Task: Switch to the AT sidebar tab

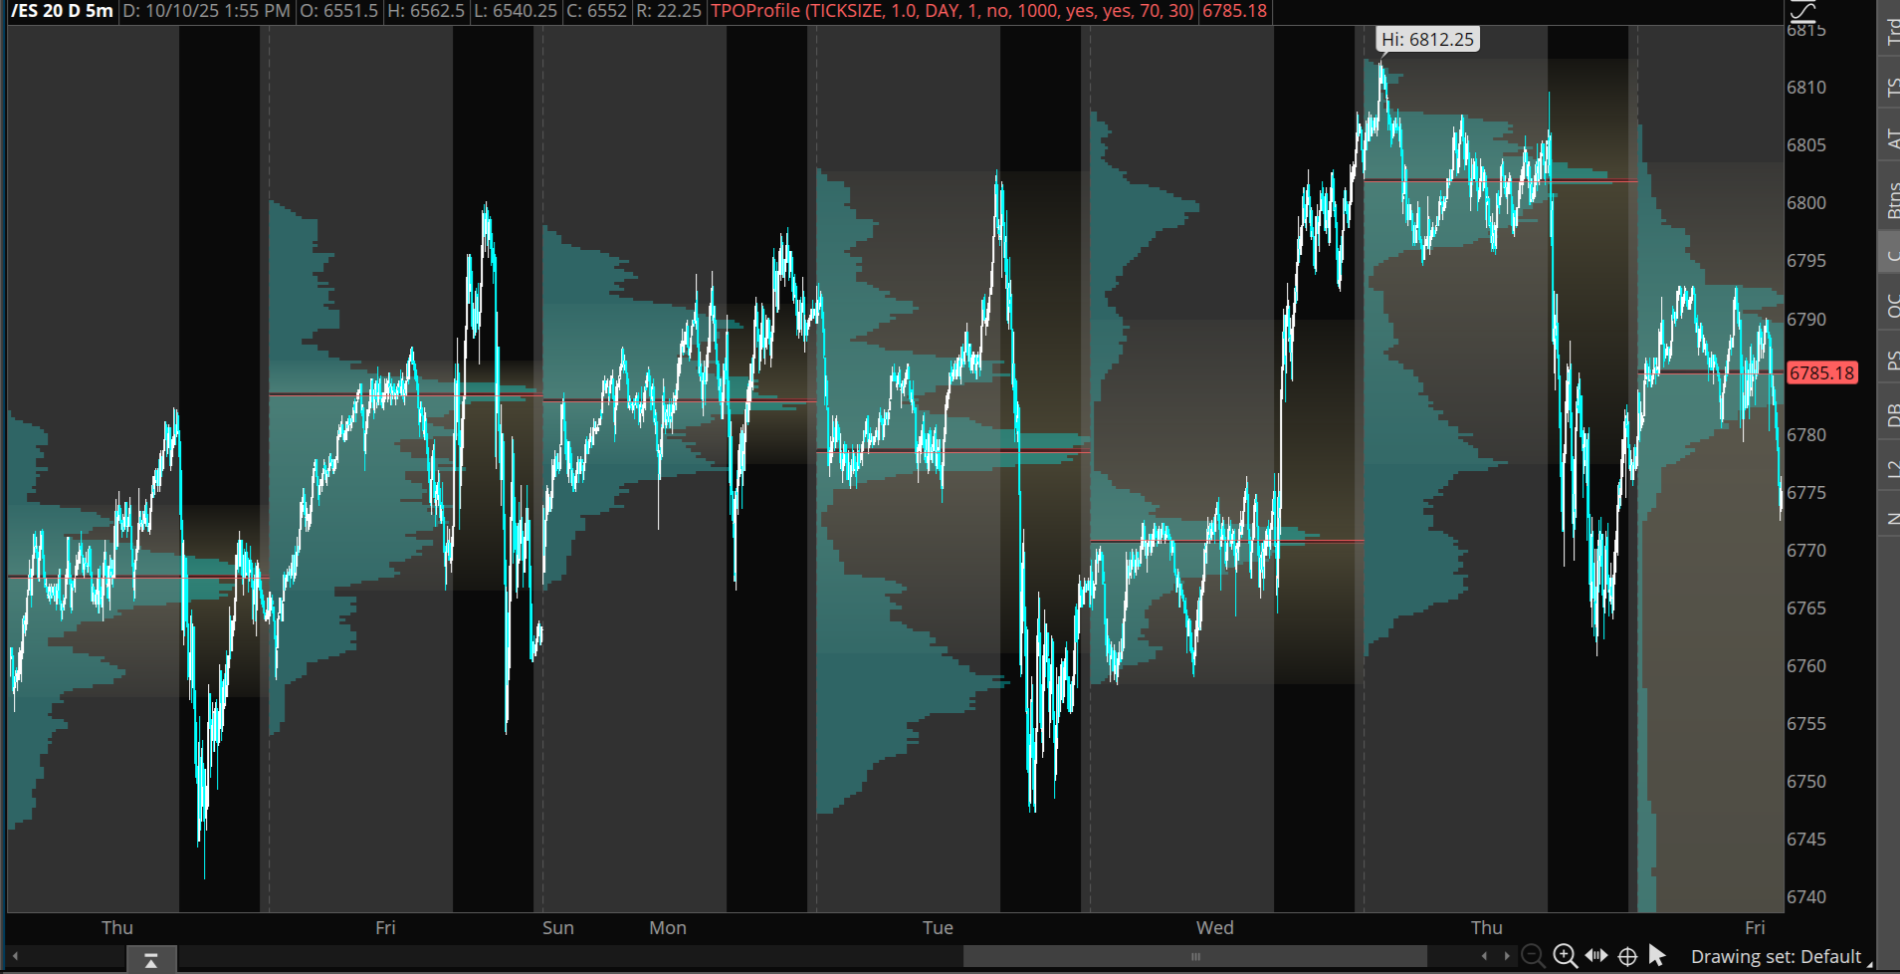Action: click(x=1890, y=139)
